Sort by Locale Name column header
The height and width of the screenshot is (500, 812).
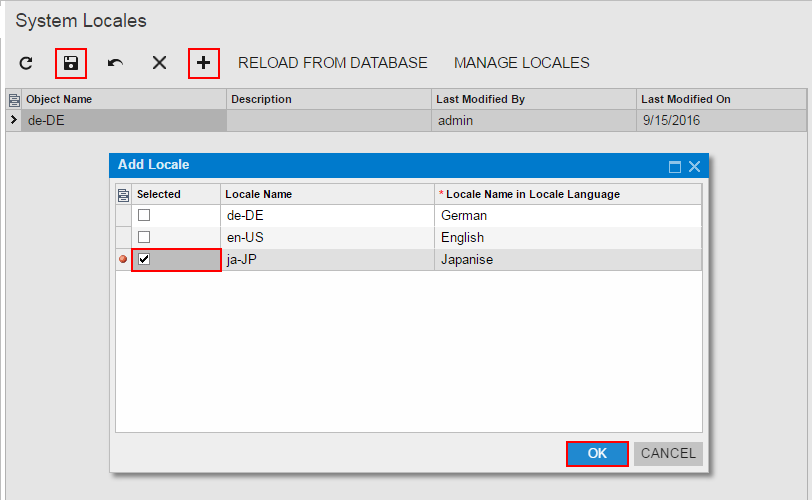326,194
